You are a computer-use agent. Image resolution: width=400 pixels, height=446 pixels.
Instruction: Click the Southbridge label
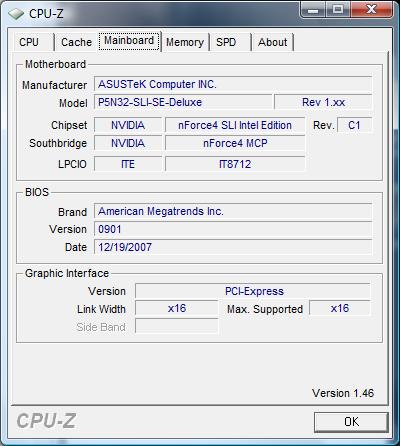click(58, 143)
